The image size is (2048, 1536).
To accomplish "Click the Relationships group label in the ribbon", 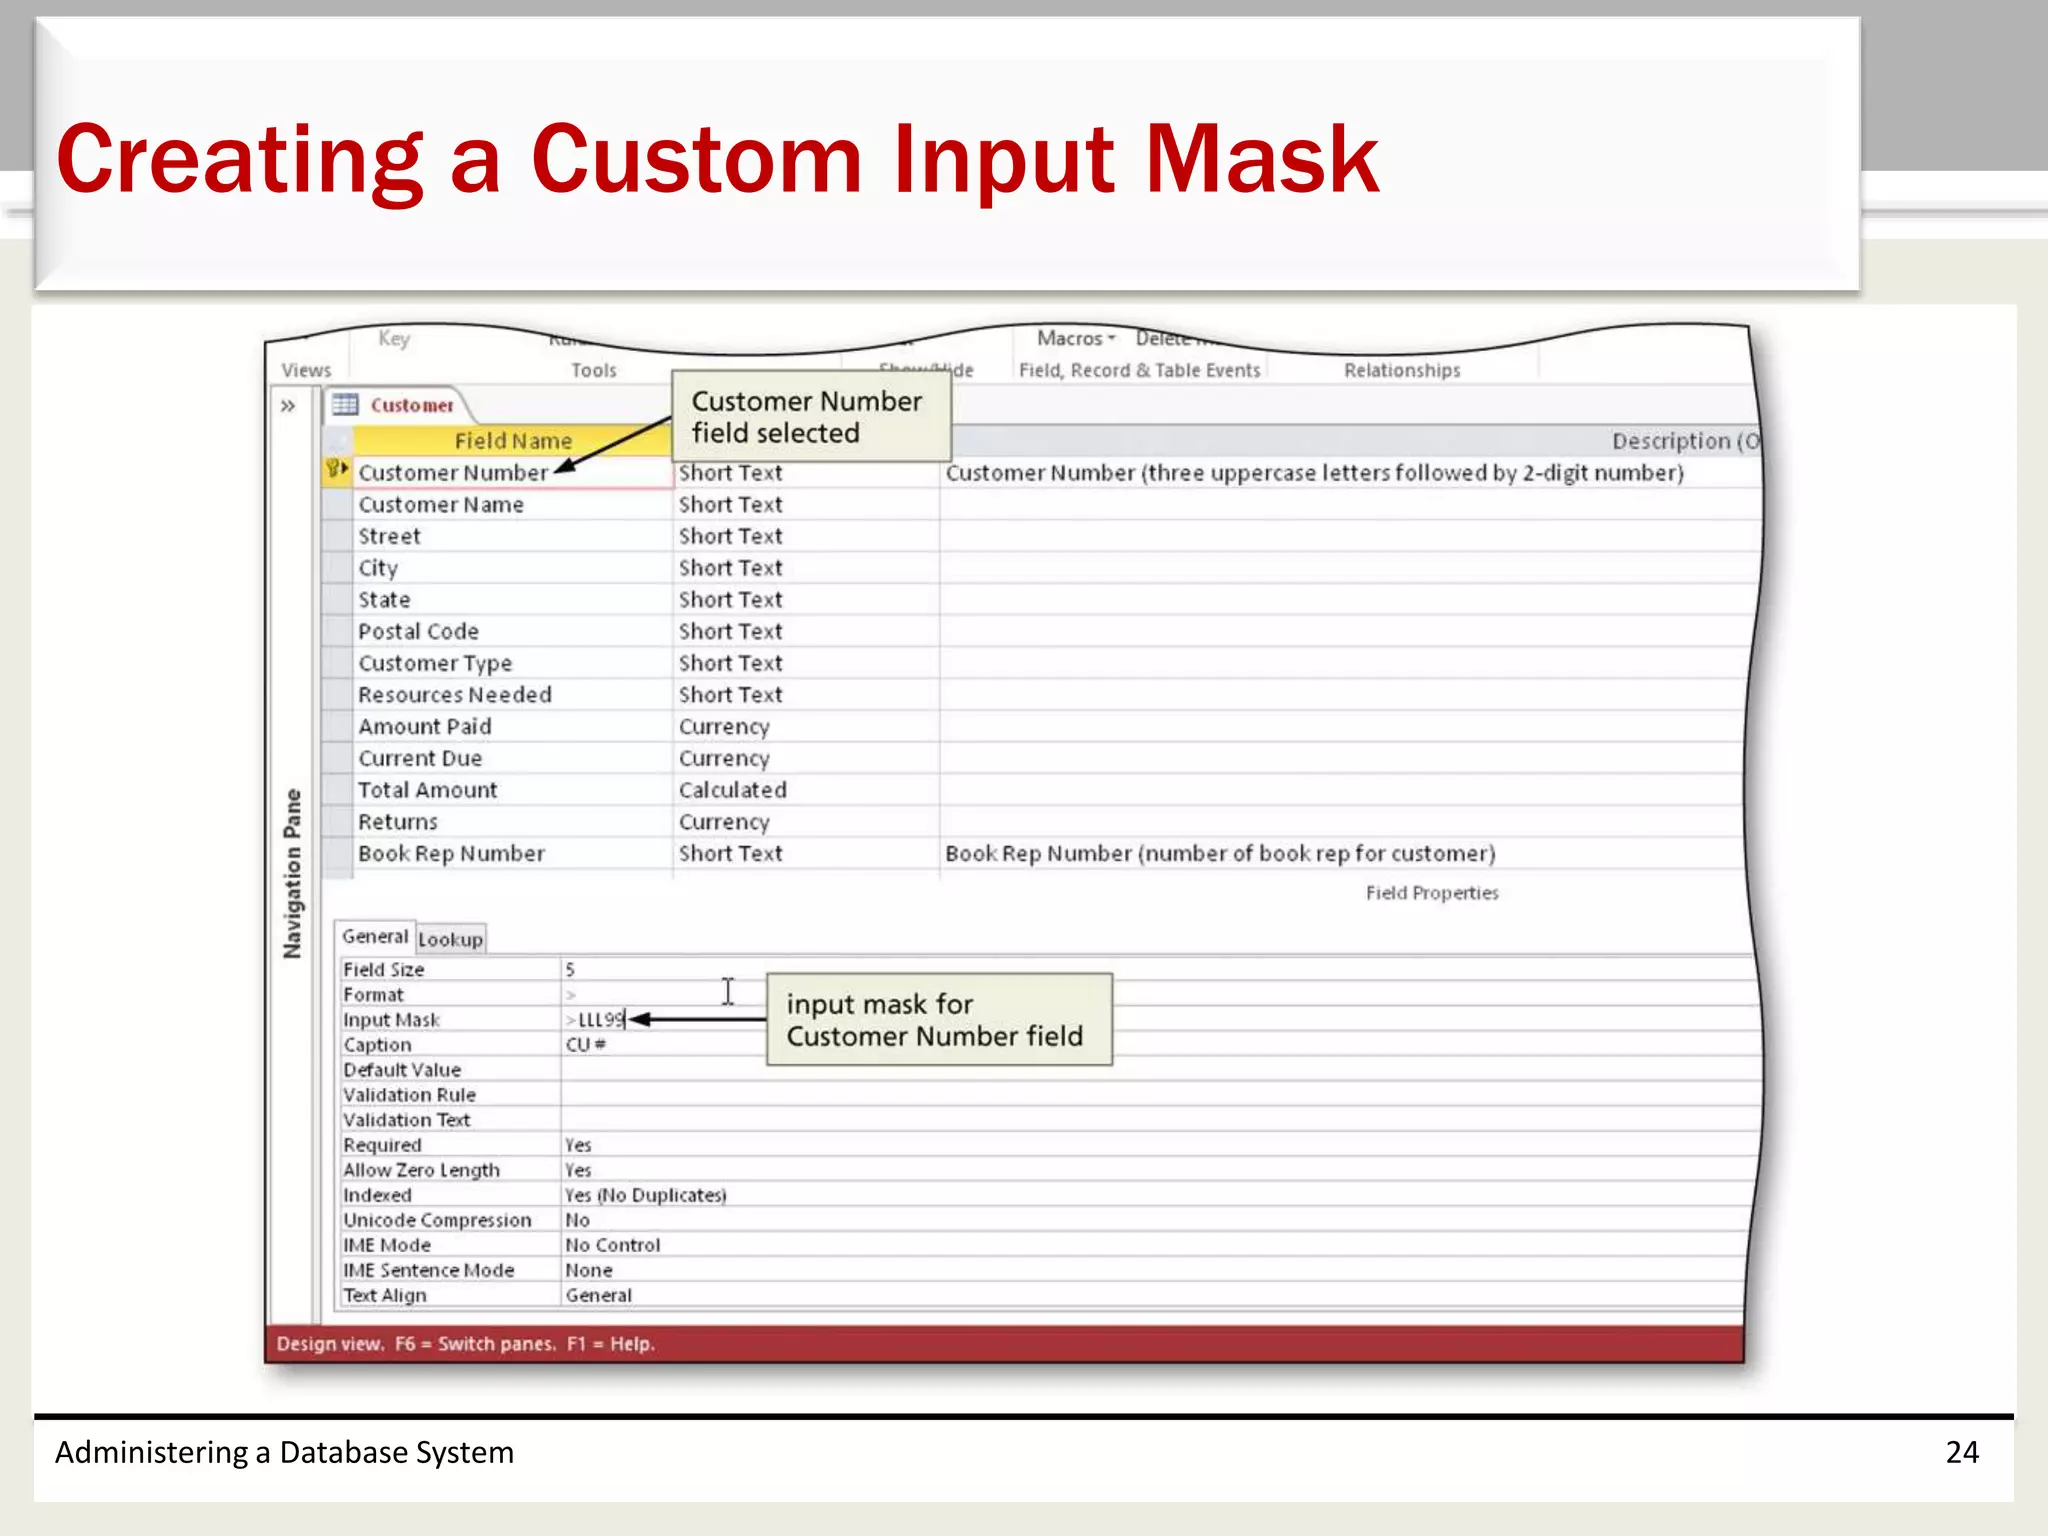I will [1402, 370].
